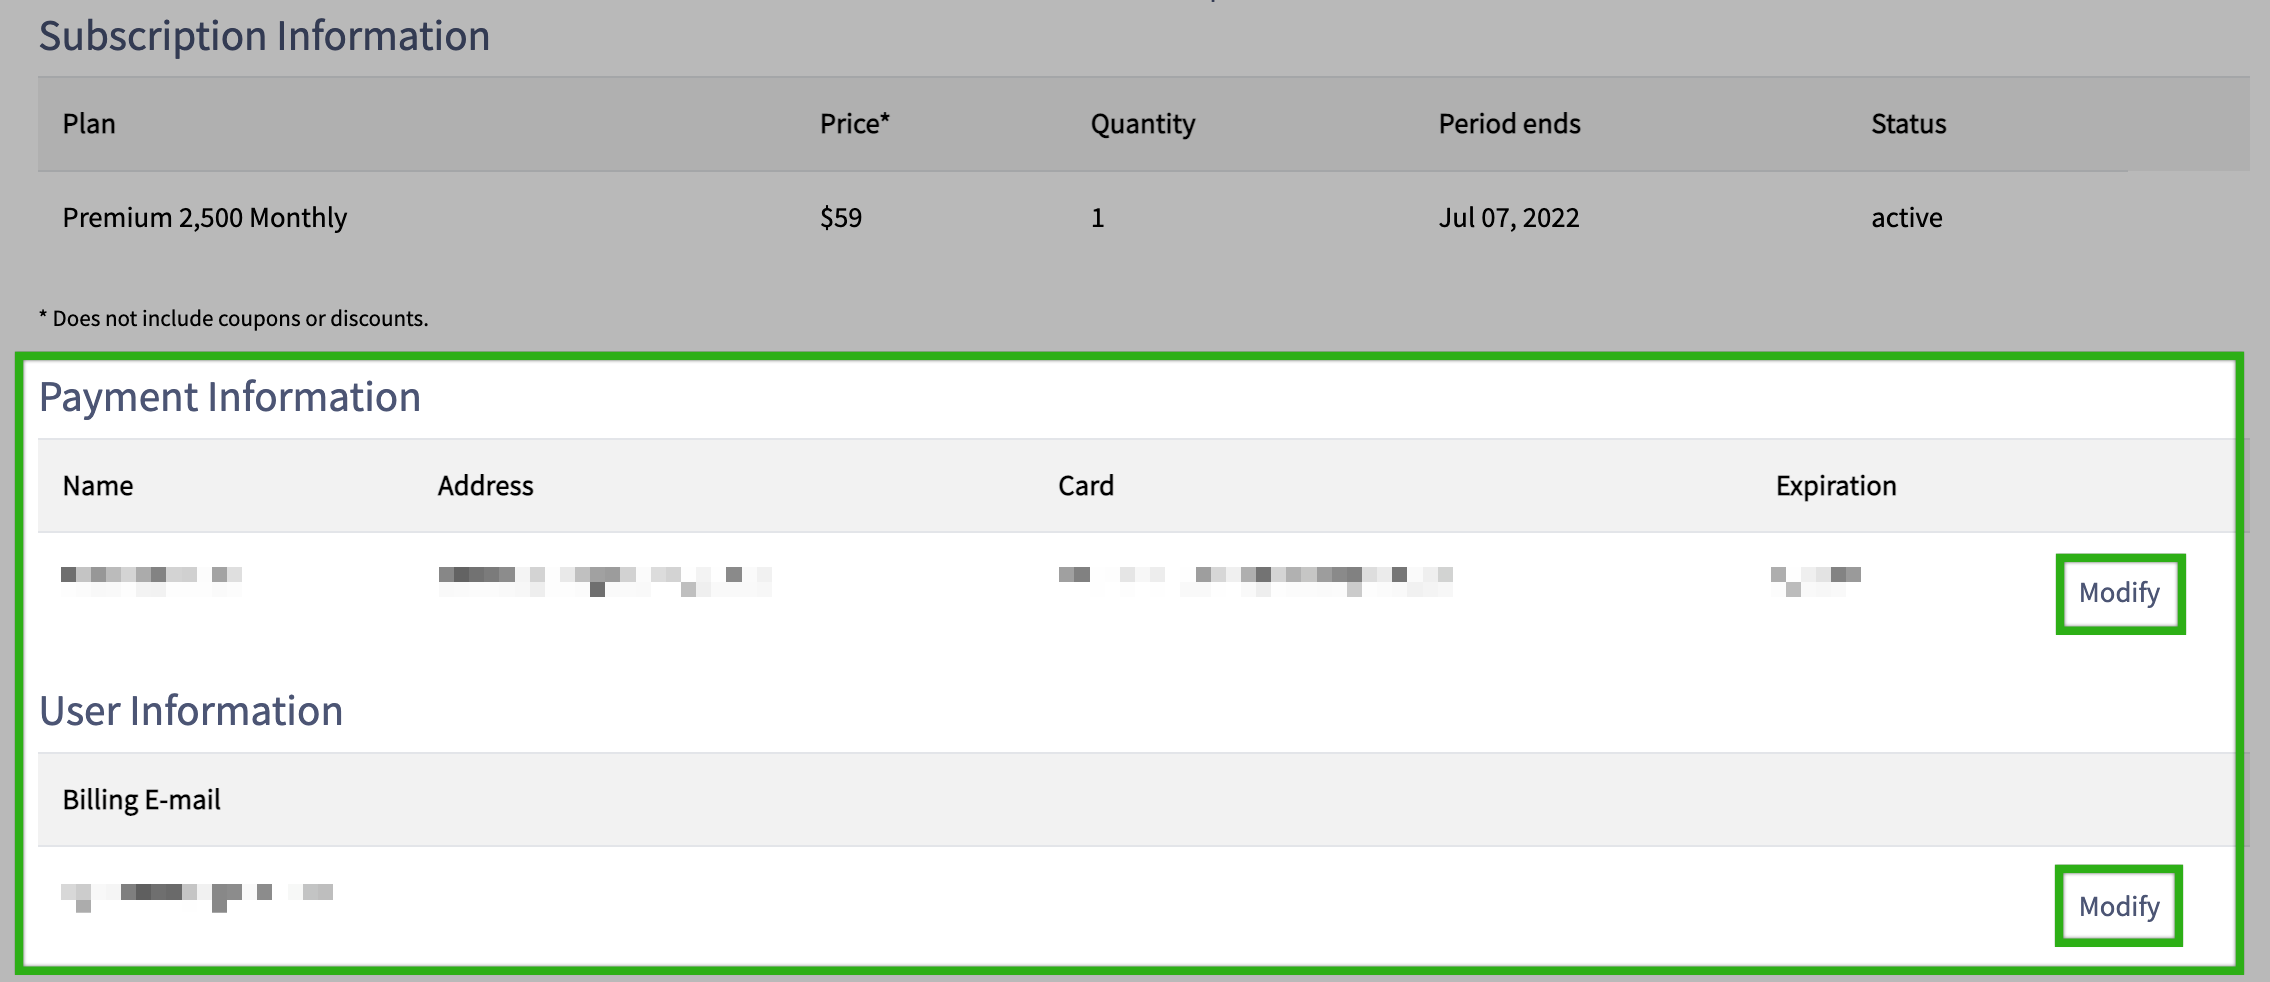Click the Modify button in Payment Information
Viewport: 2270px width, 982px height.
[x=2119, y=593]
